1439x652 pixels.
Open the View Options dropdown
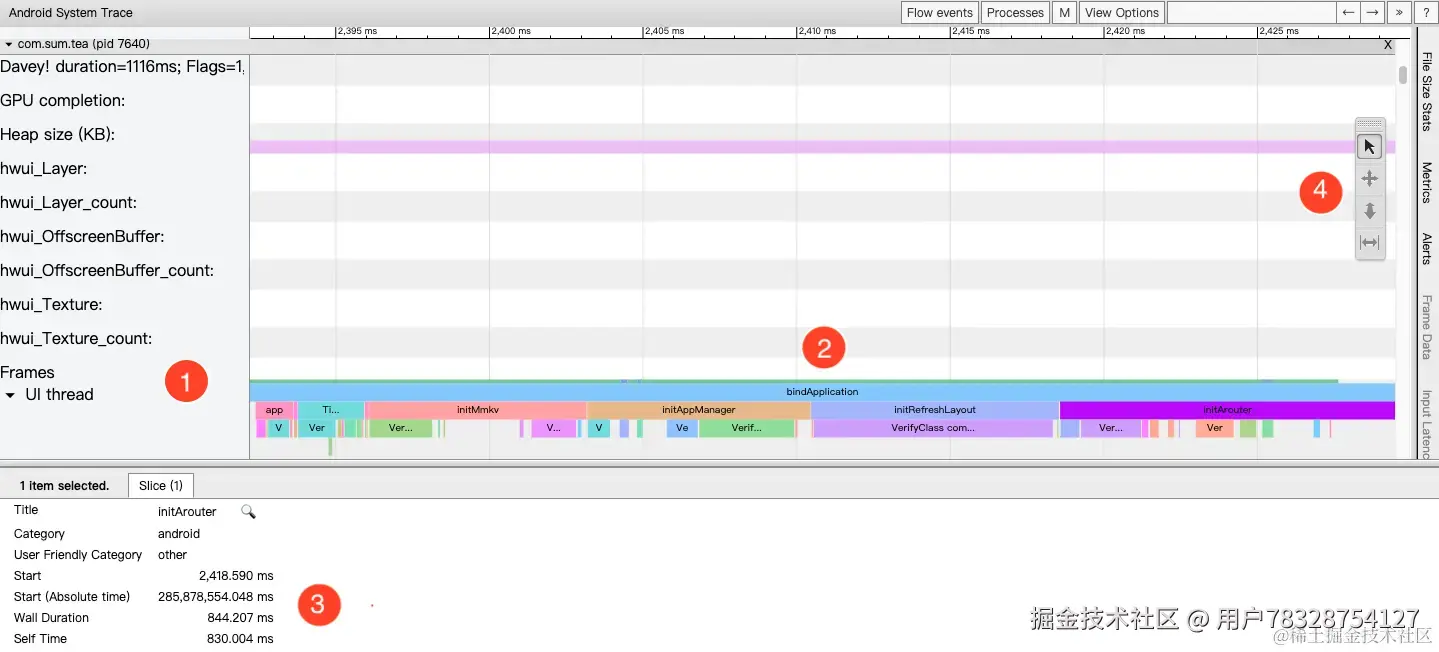[x=1121, y=13]
